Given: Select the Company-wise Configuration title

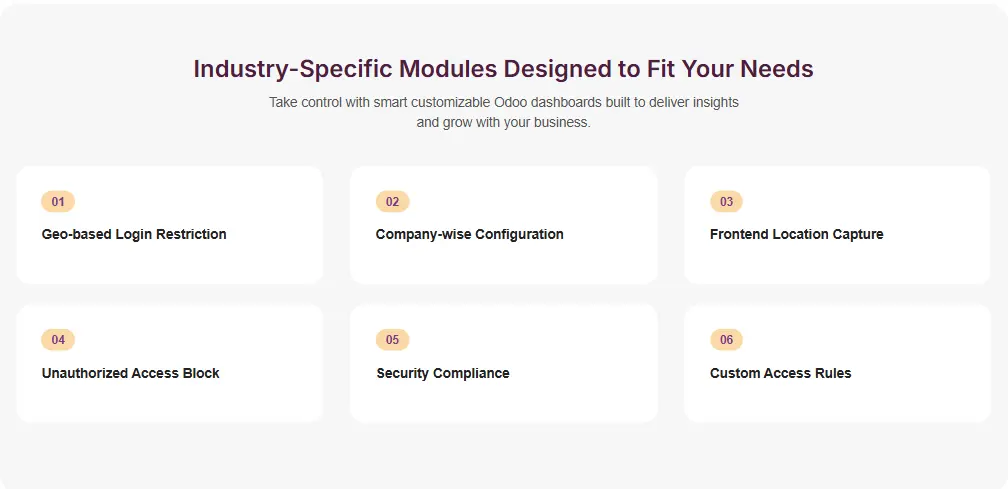Looking at the screenshot, I should click(469, 234).
